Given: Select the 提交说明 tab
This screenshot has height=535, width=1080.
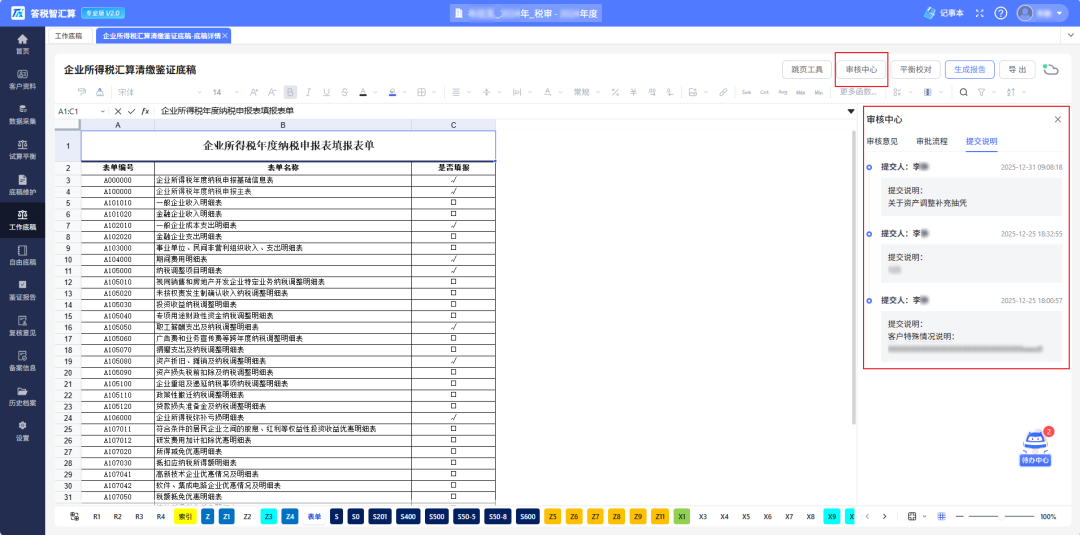Looking at the screenshot, I should click(982, 141).
